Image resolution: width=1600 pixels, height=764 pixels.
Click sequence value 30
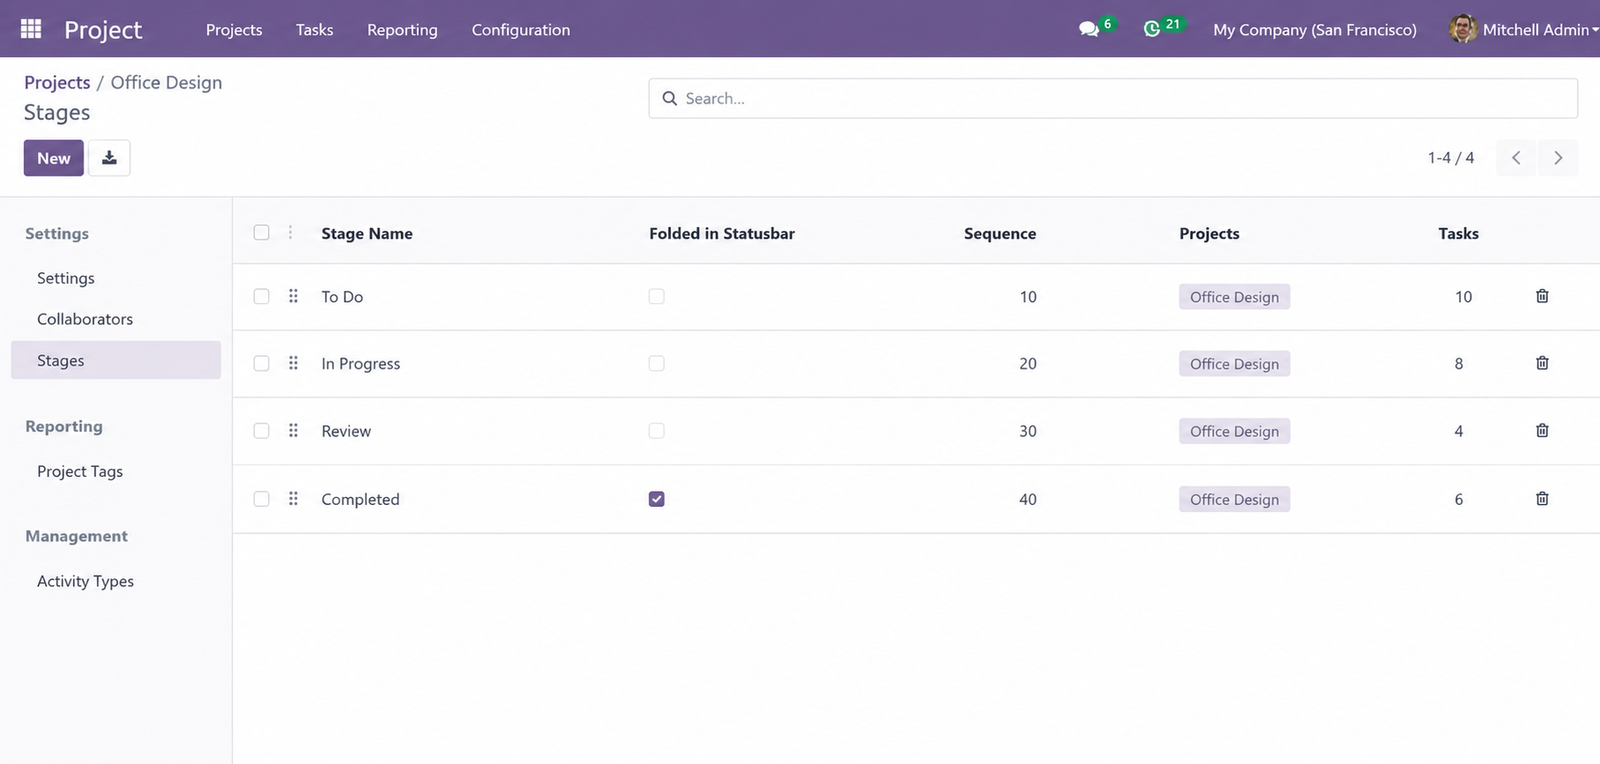[x=1028, y=431]
